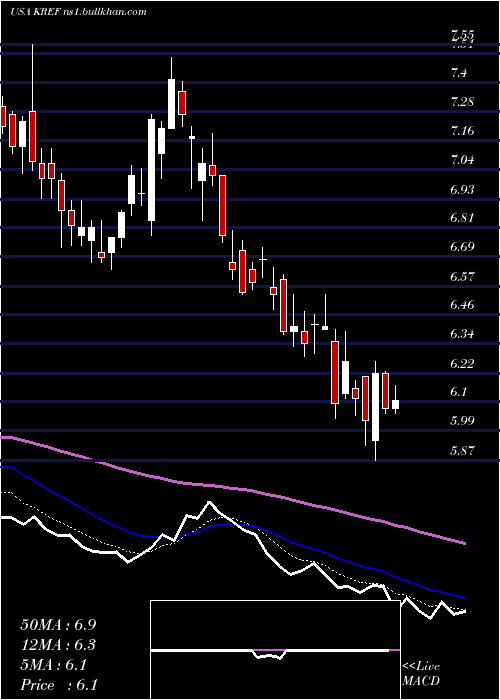Click the 6.1 price axis label
The height and width of the screenshot is (700, 500).
459,392
